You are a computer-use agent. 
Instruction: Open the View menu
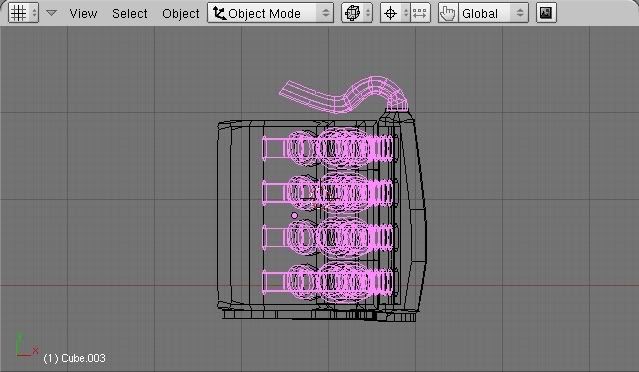[83, 13]
